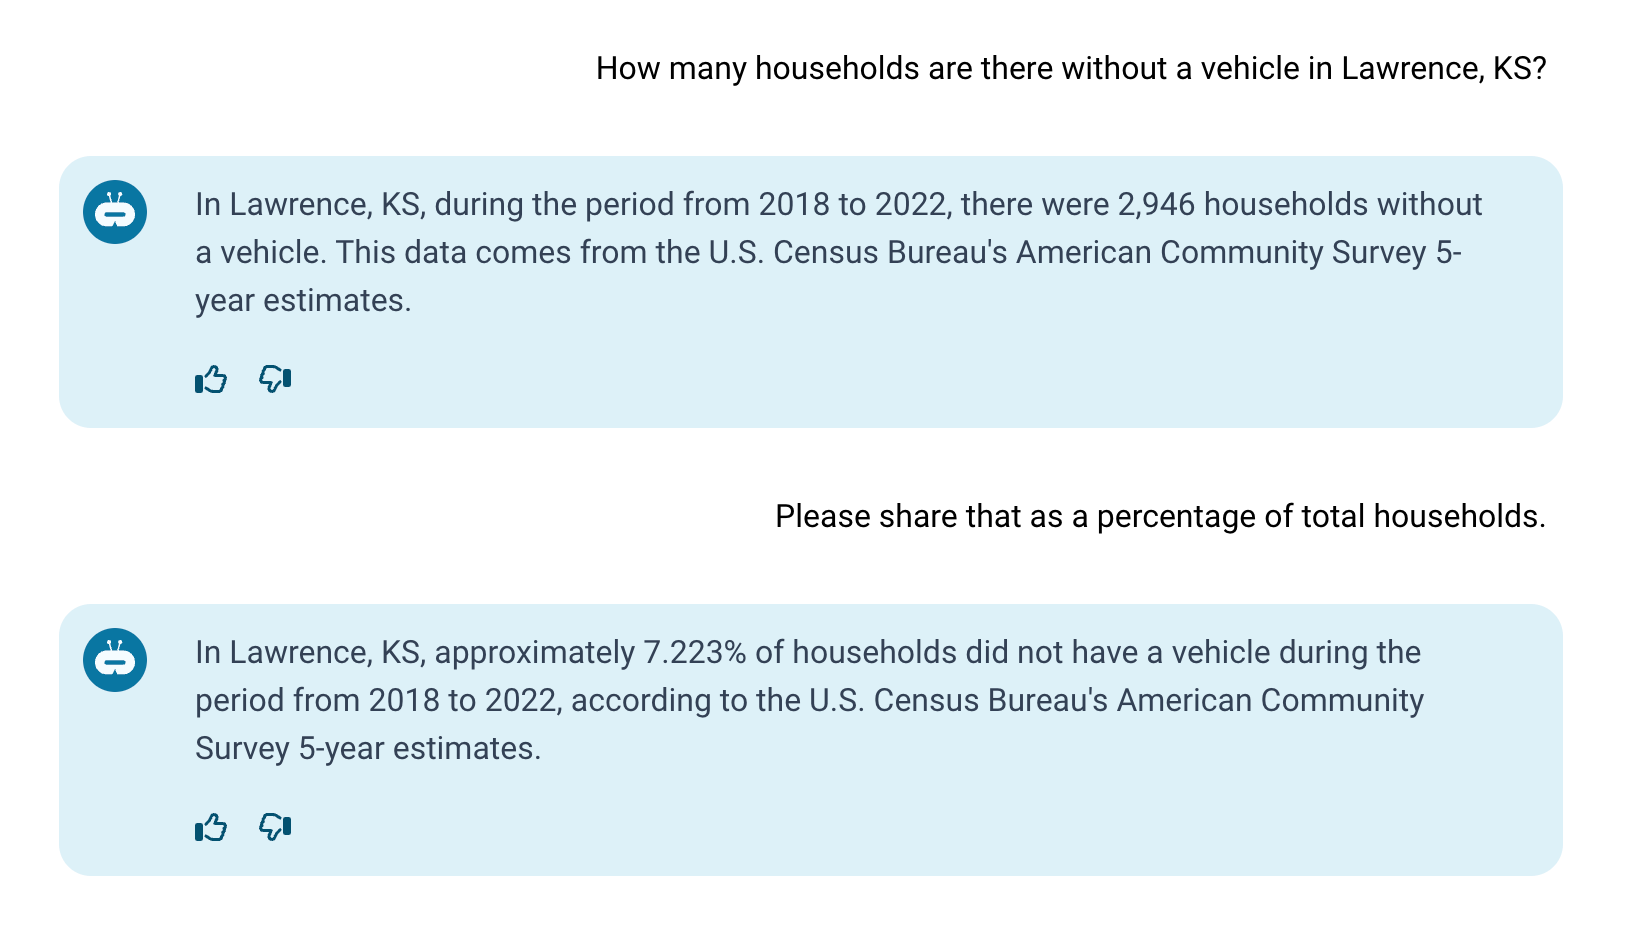Click 'In Lawrence, KS, approximately' text
1642x930 pixels.
click(415, 652)
